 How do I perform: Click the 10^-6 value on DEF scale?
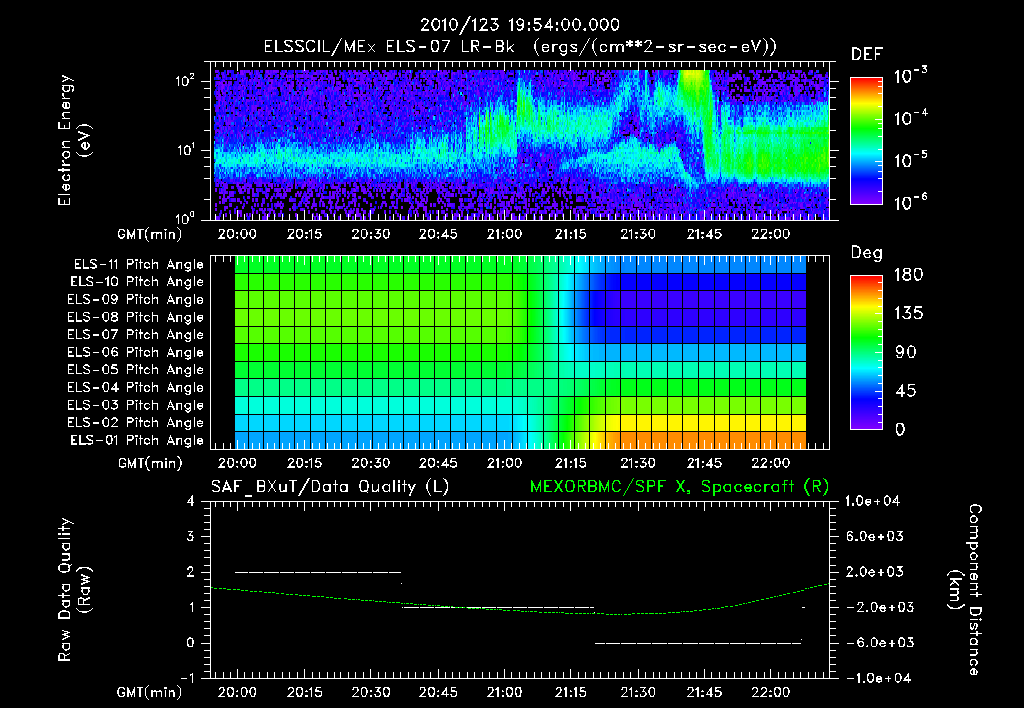click(910, 202)
